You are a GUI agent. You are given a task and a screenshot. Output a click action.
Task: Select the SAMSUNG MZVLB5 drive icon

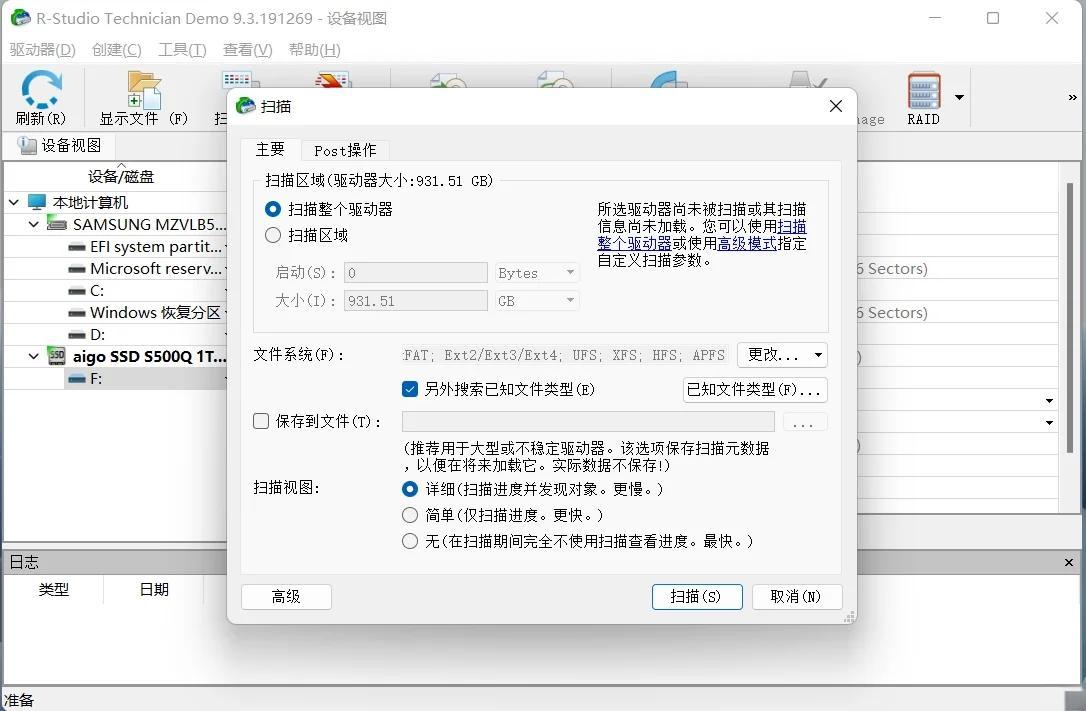tap(57, 224)
